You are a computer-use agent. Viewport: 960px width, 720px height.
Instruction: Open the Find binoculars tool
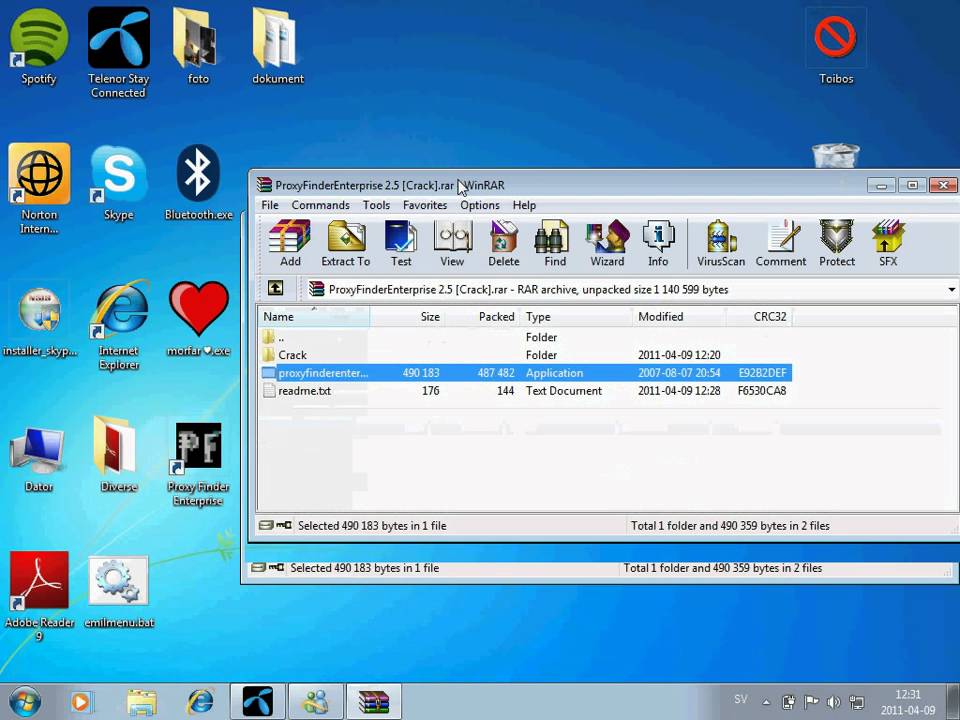[x=555, y=244]
